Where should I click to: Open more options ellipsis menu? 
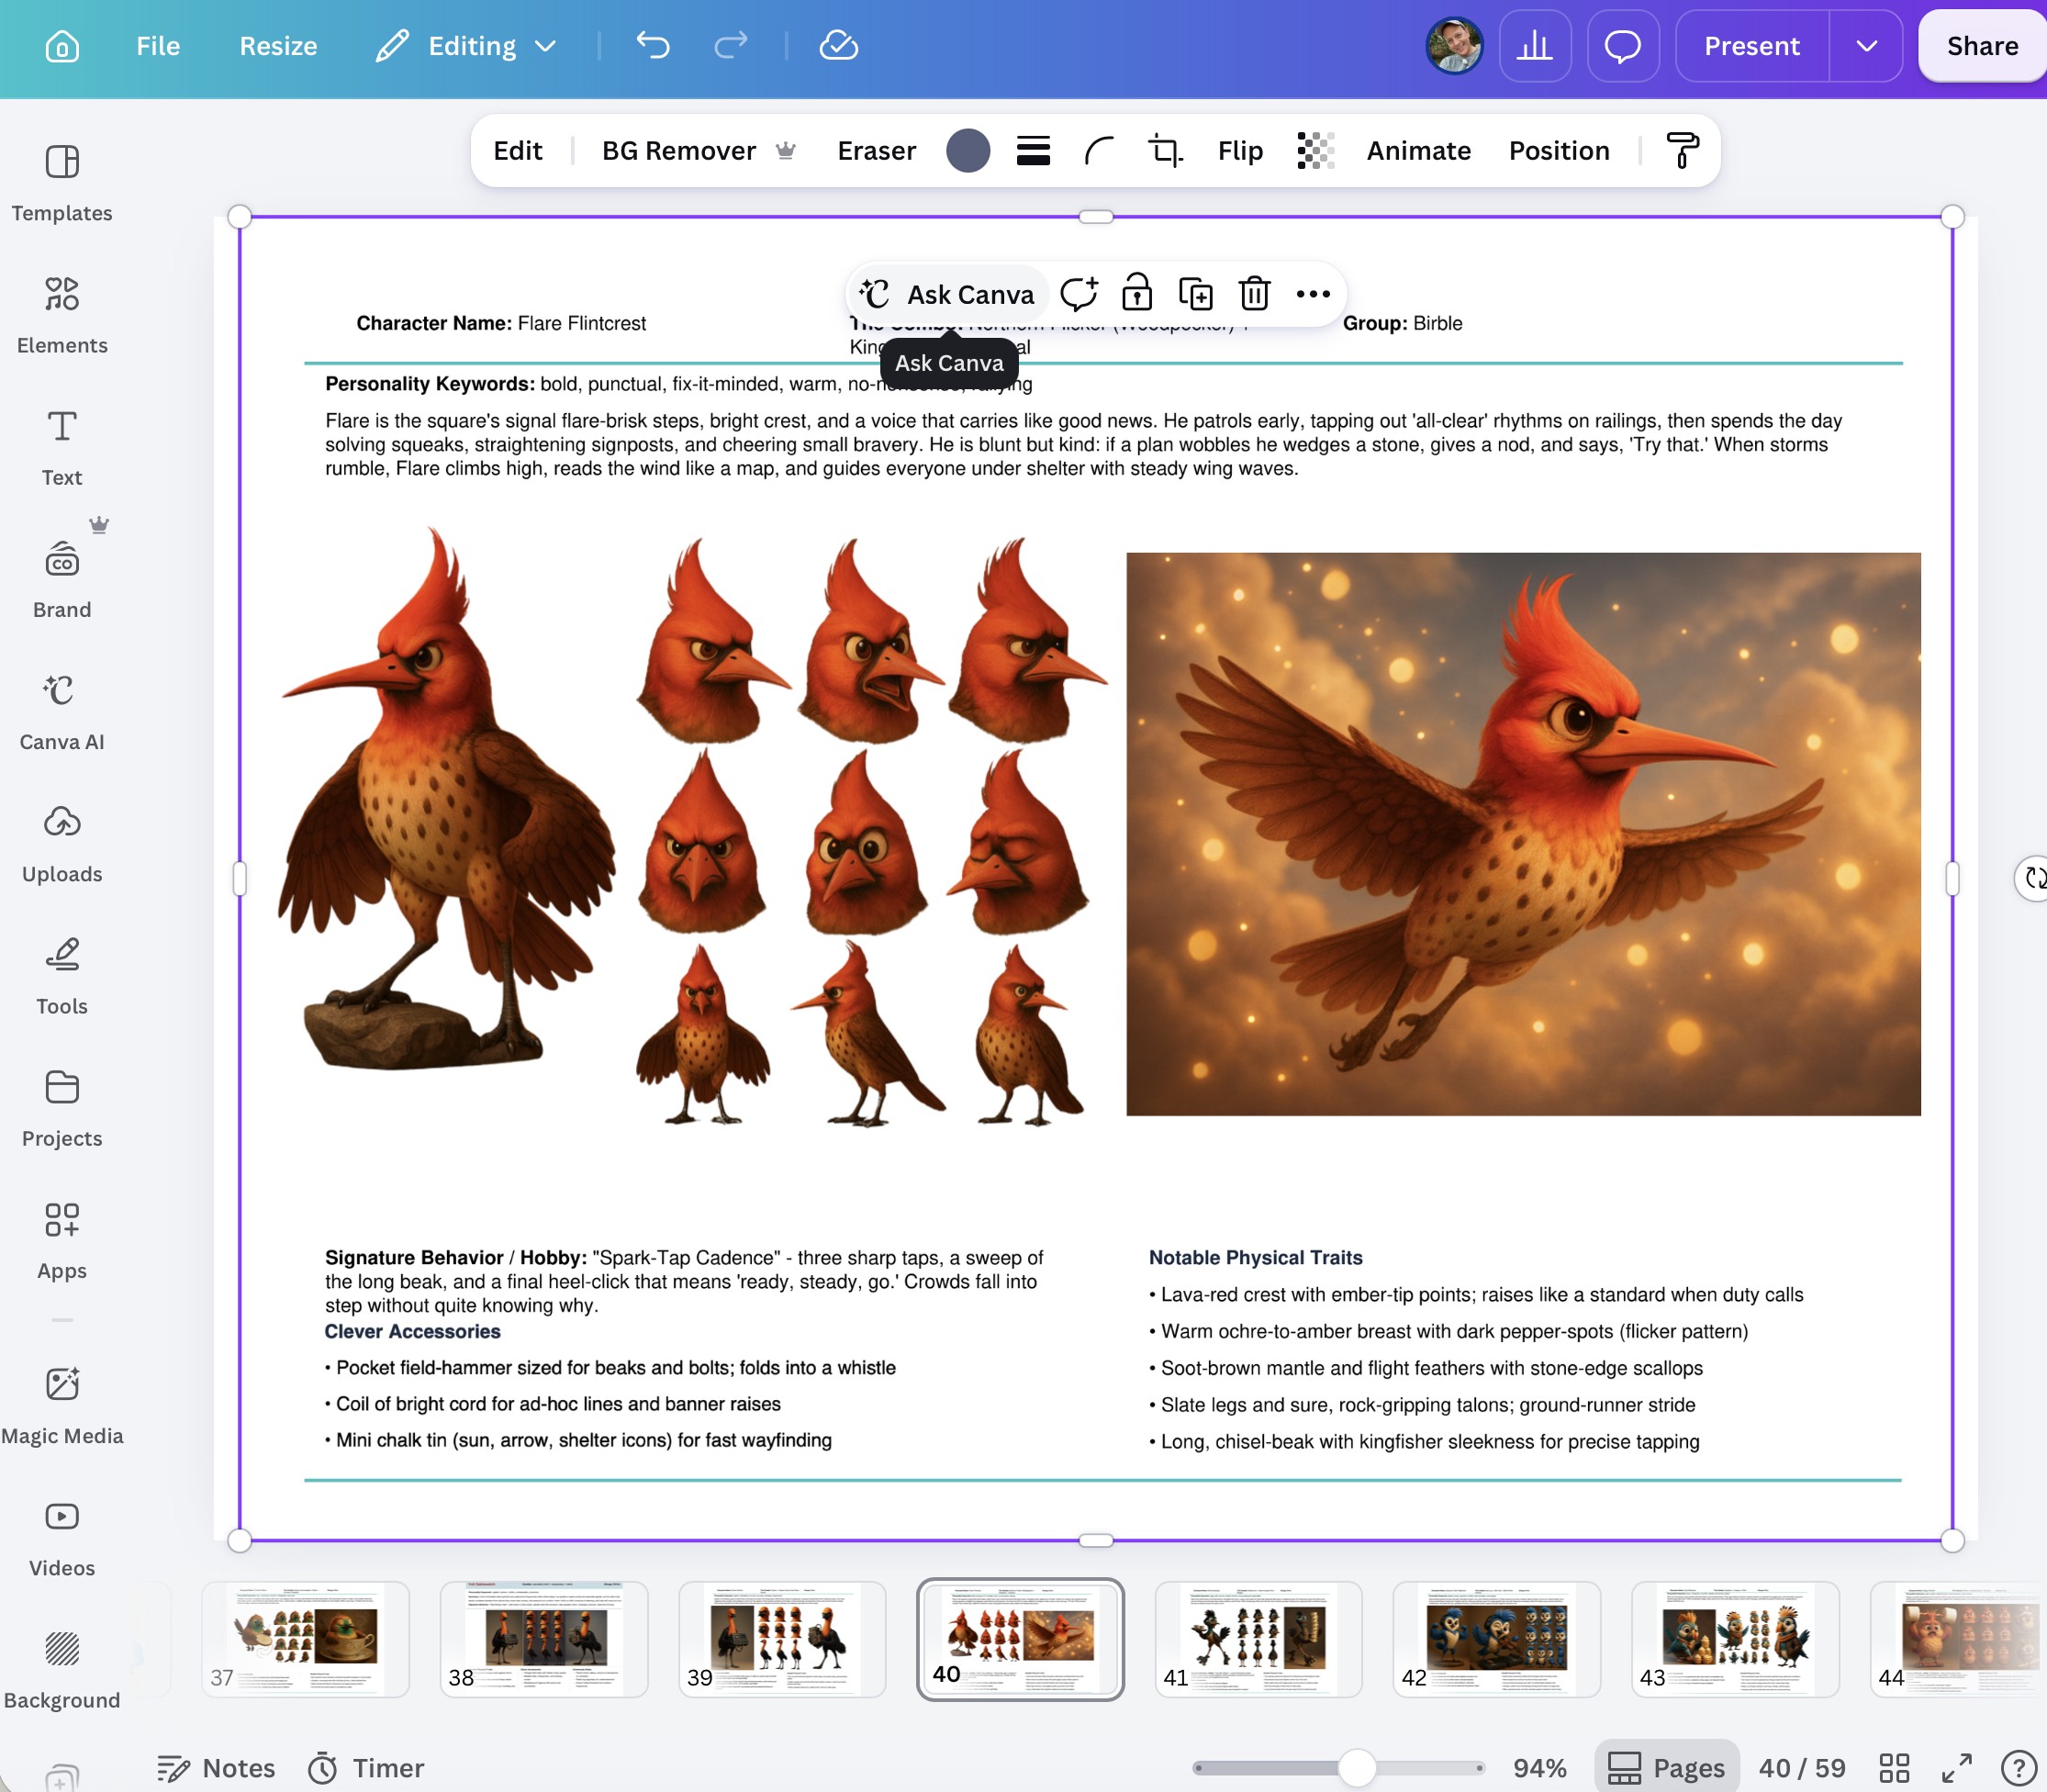pos(1313,294)
